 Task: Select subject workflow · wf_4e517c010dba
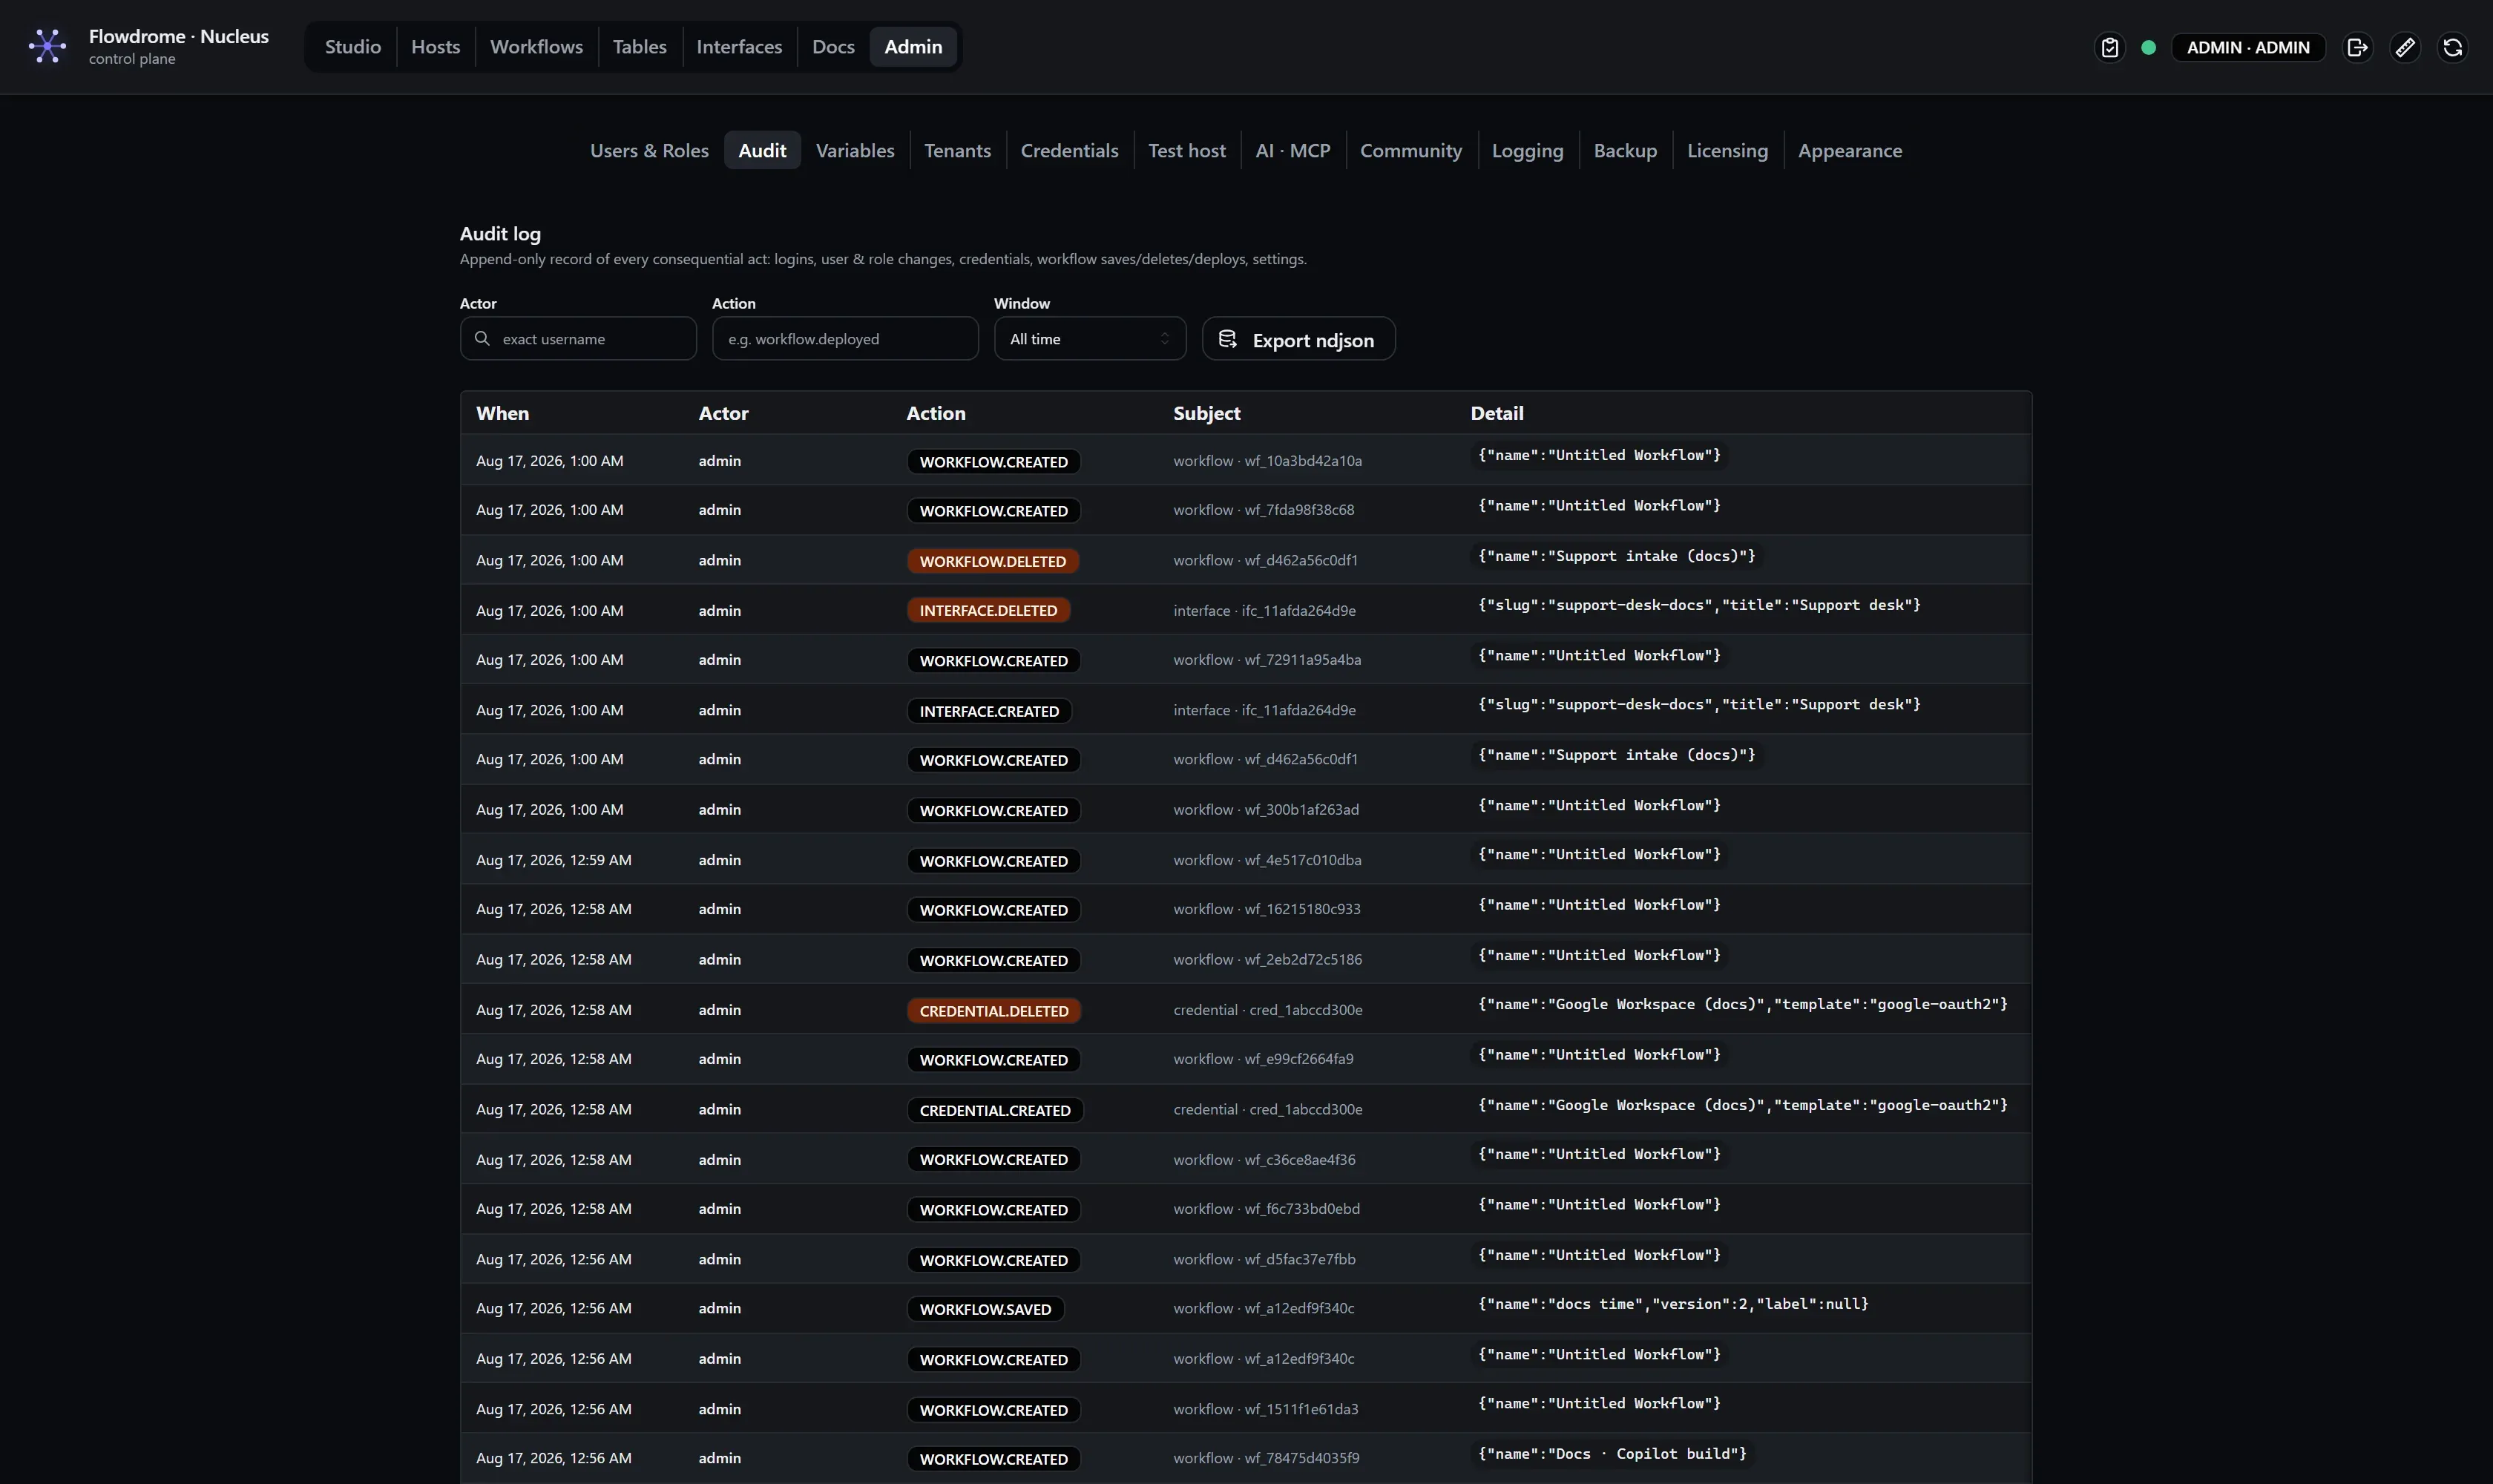1267,860
